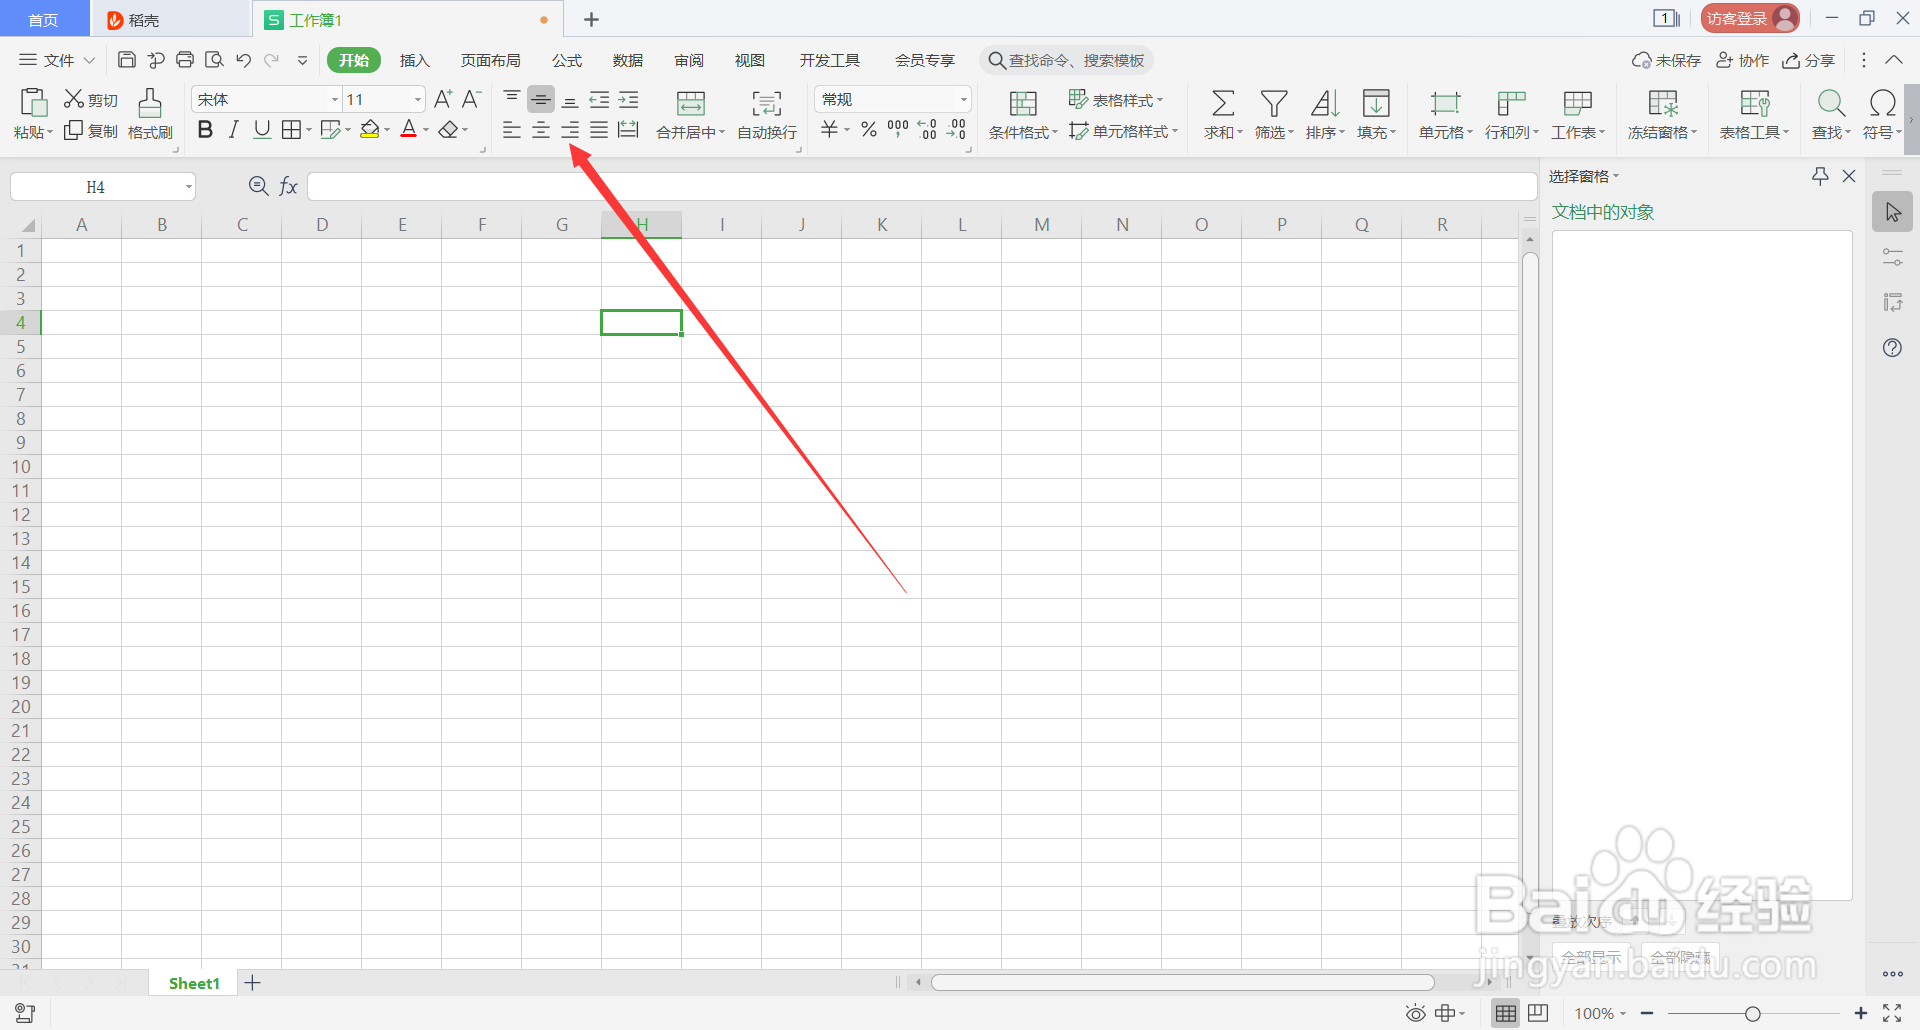The height and width of the screenshot is (1030, 1920).
Task: Expand the File (文件) menu arrow
Action: [x=89, y=60]
